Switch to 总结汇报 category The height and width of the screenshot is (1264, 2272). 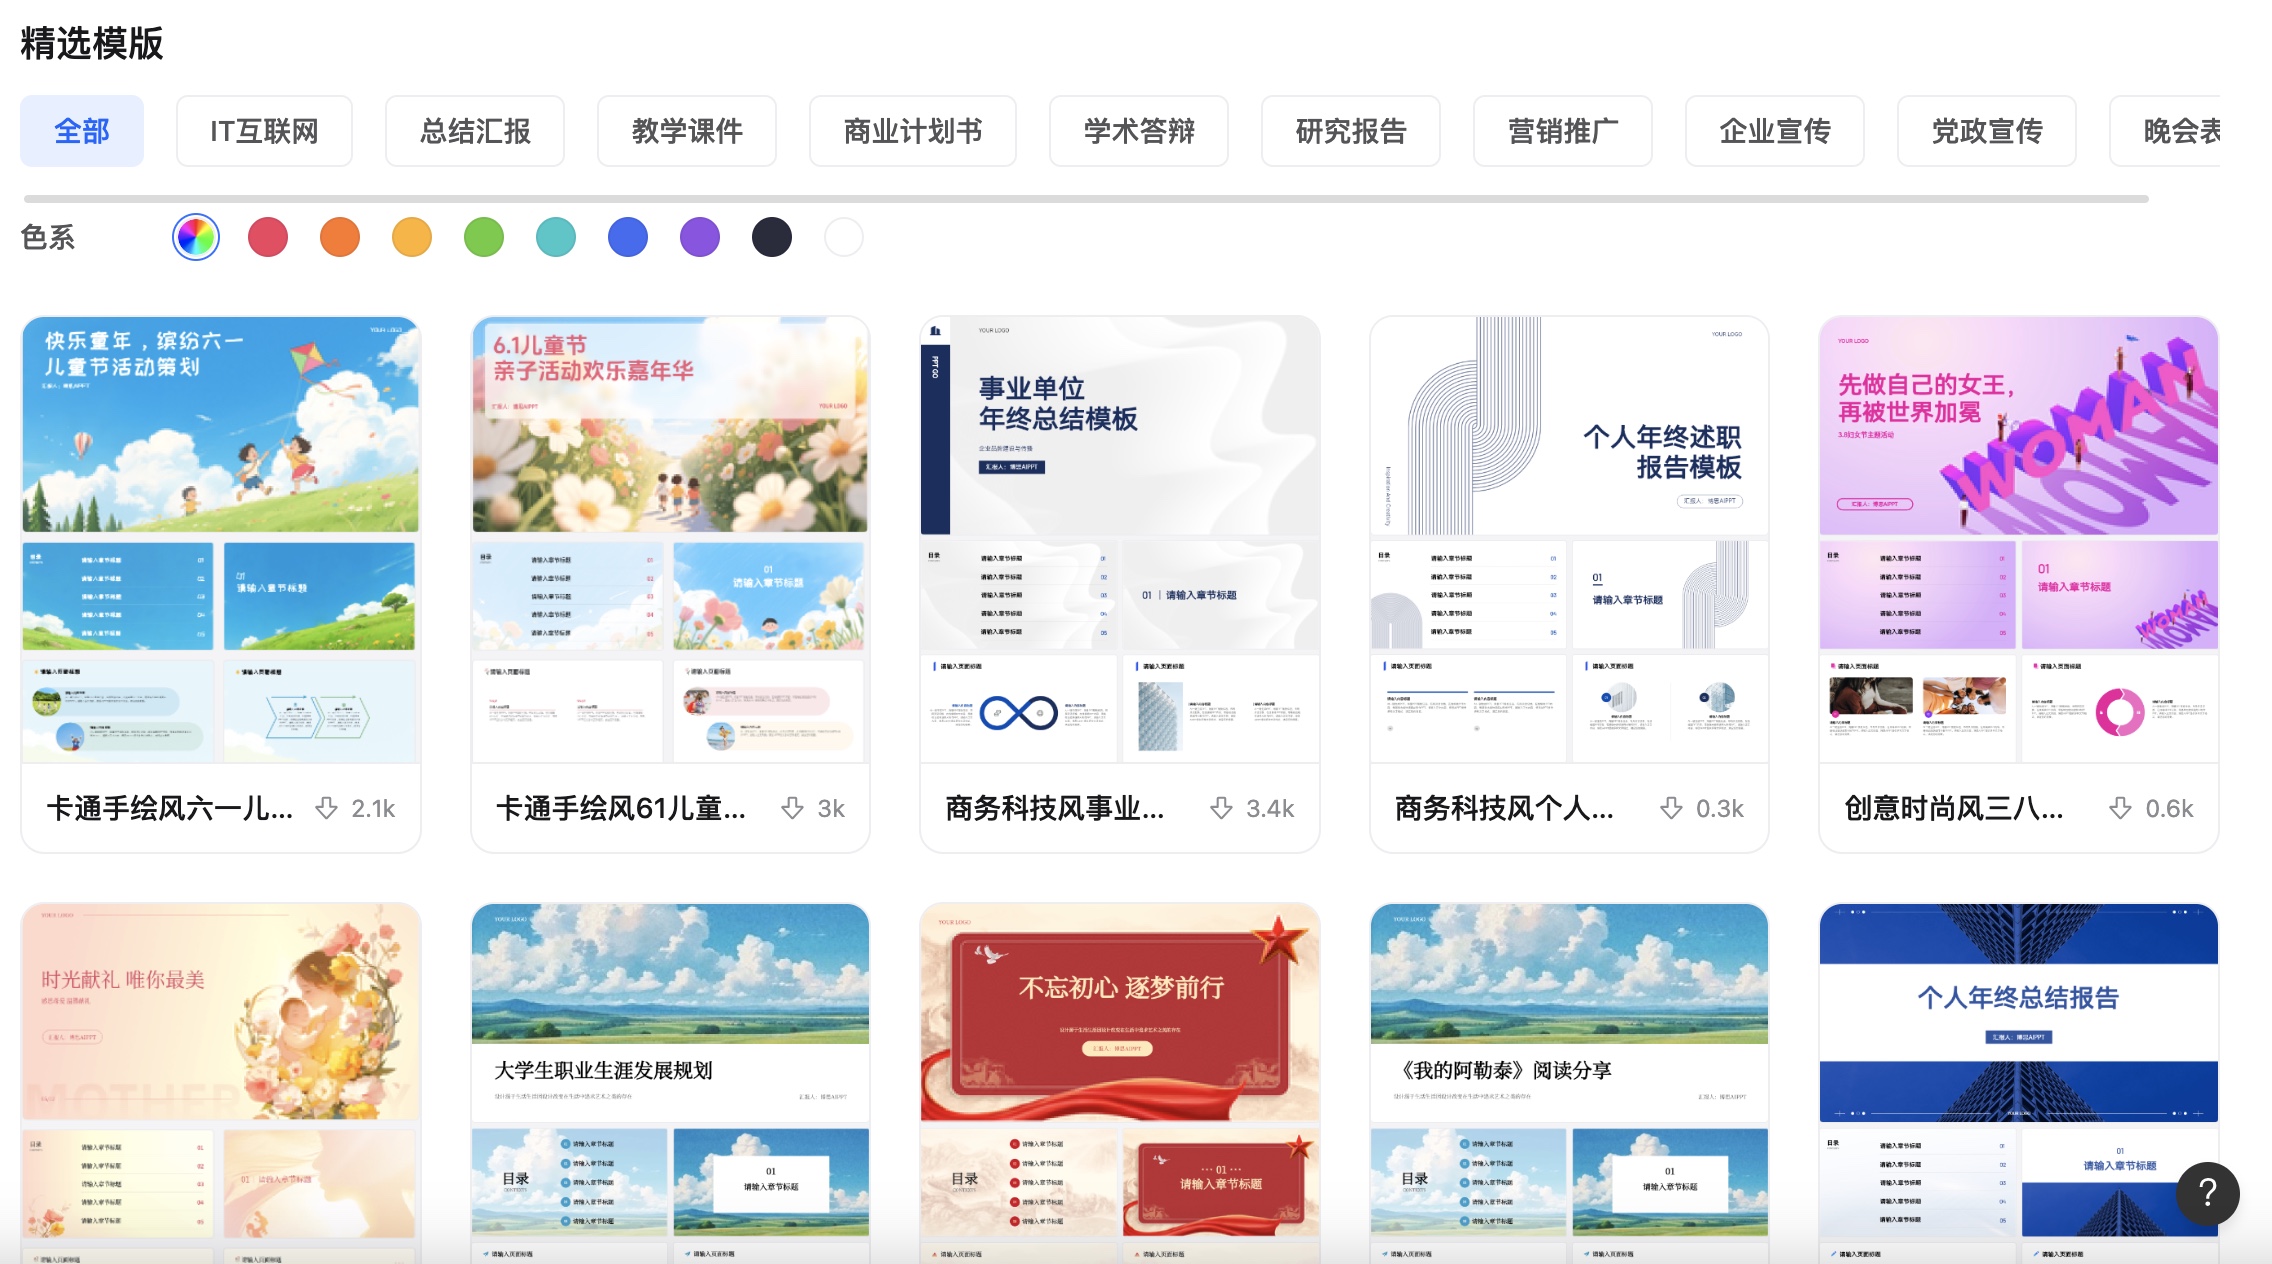(x=475, y=131)
